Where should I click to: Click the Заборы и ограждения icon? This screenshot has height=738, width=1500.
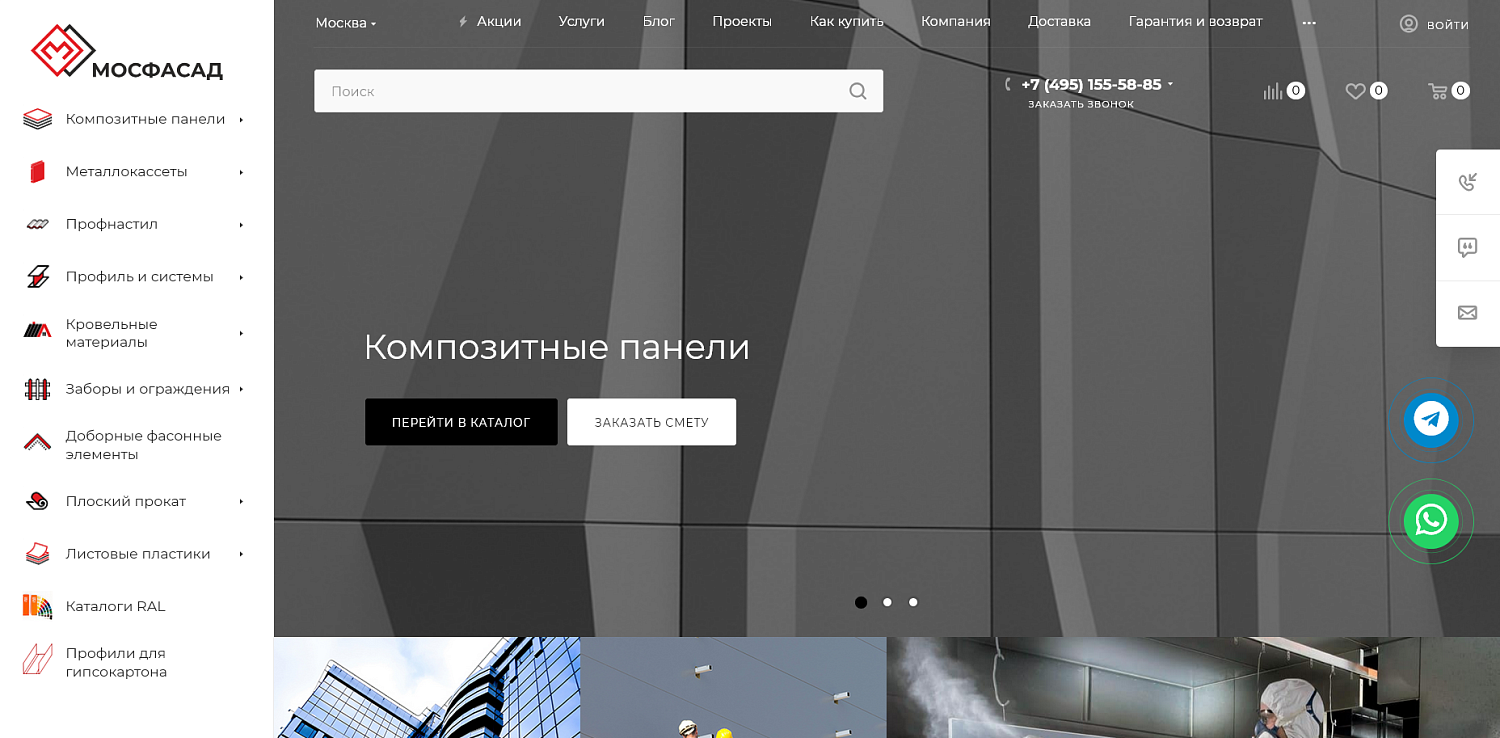coord(37,389)
